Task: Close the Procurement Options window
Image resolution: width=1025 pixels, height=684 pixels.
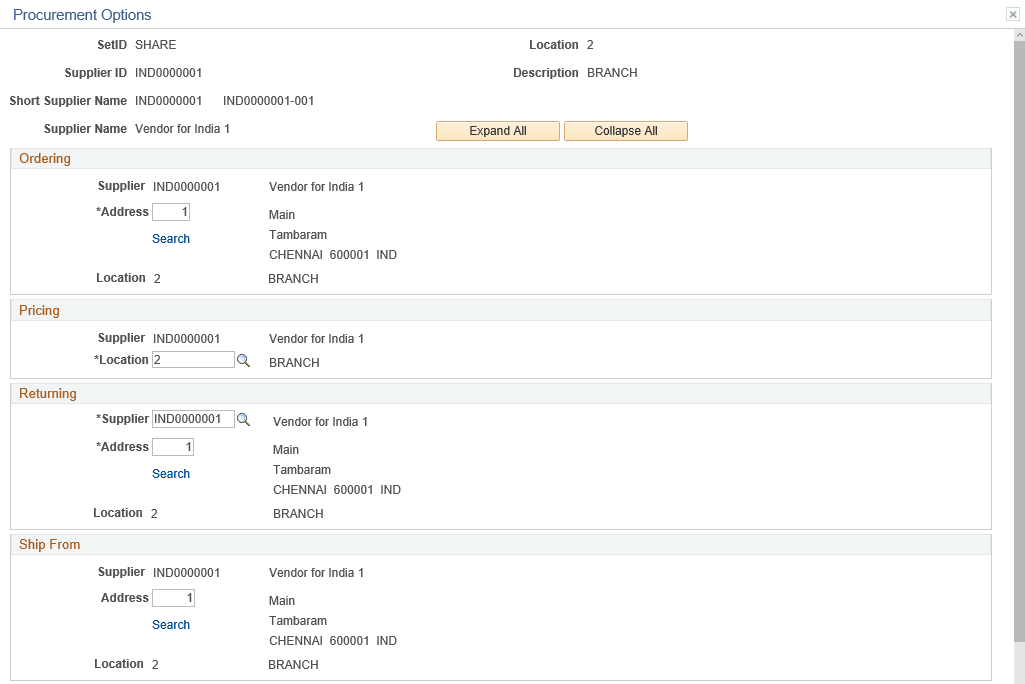Action: click(x=1012, y=13)
